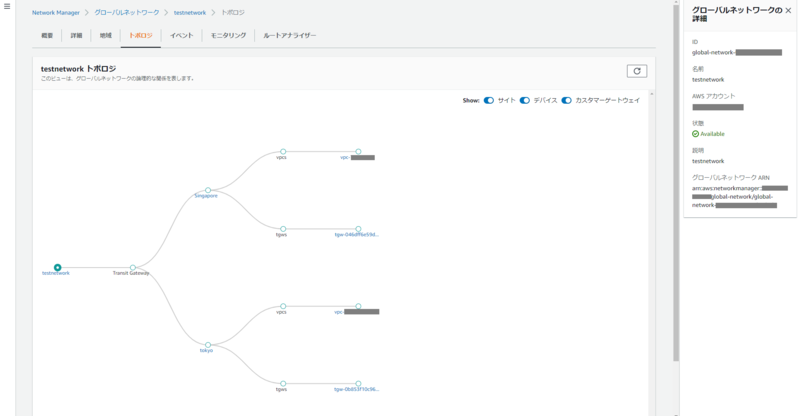Toggle the デバイス show switch
This screenshot has width=800, height=416.
524,101
